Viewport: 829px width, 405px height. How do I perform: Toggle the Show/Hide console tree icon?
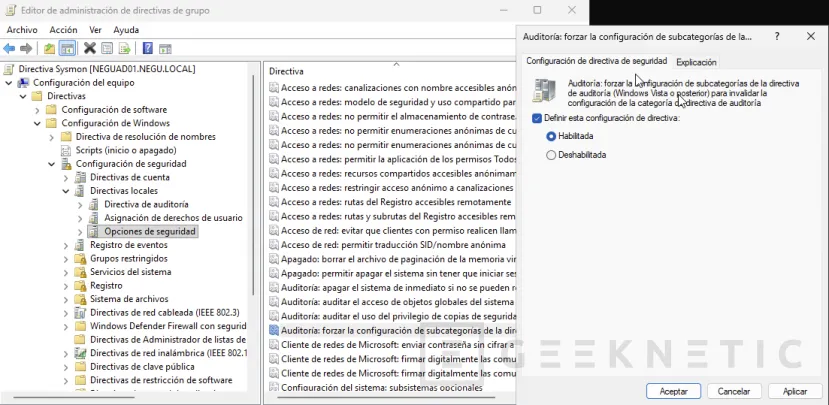click(x=67, y=49)
